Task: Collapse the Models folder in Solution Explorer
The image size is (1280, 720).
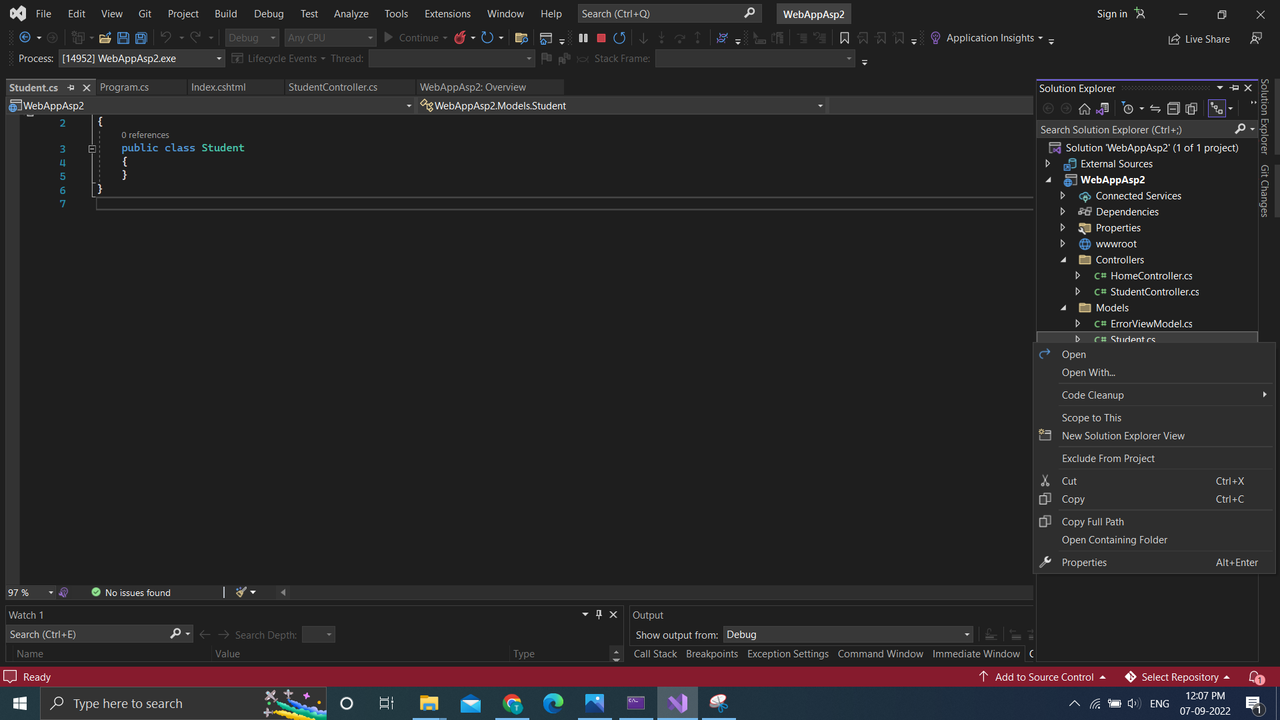Action: [1064, 307]
